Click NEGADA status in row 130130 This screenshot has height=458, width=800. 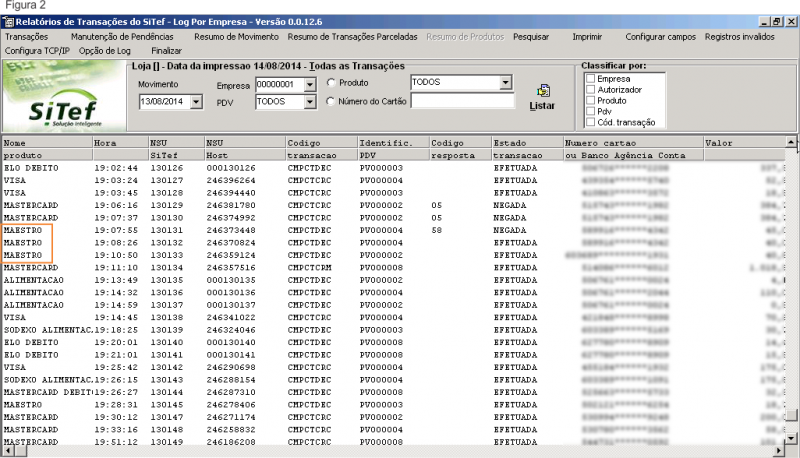click(x=510, y=218)
